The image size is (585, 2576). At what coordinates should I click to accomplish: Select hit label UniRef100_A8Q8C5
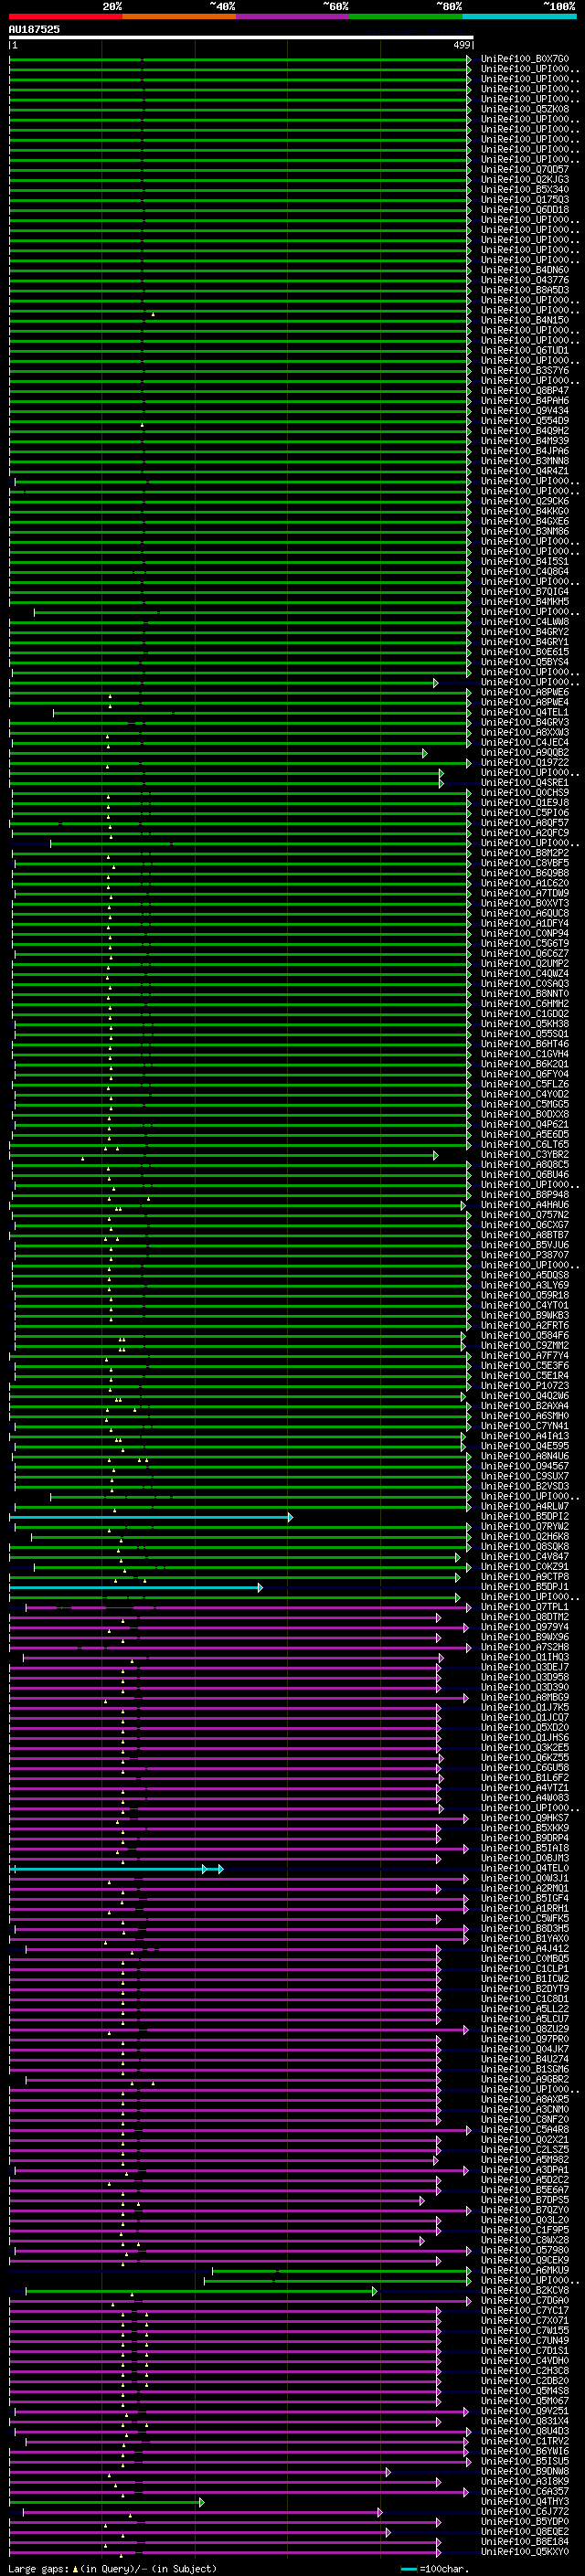(525, 1165)
